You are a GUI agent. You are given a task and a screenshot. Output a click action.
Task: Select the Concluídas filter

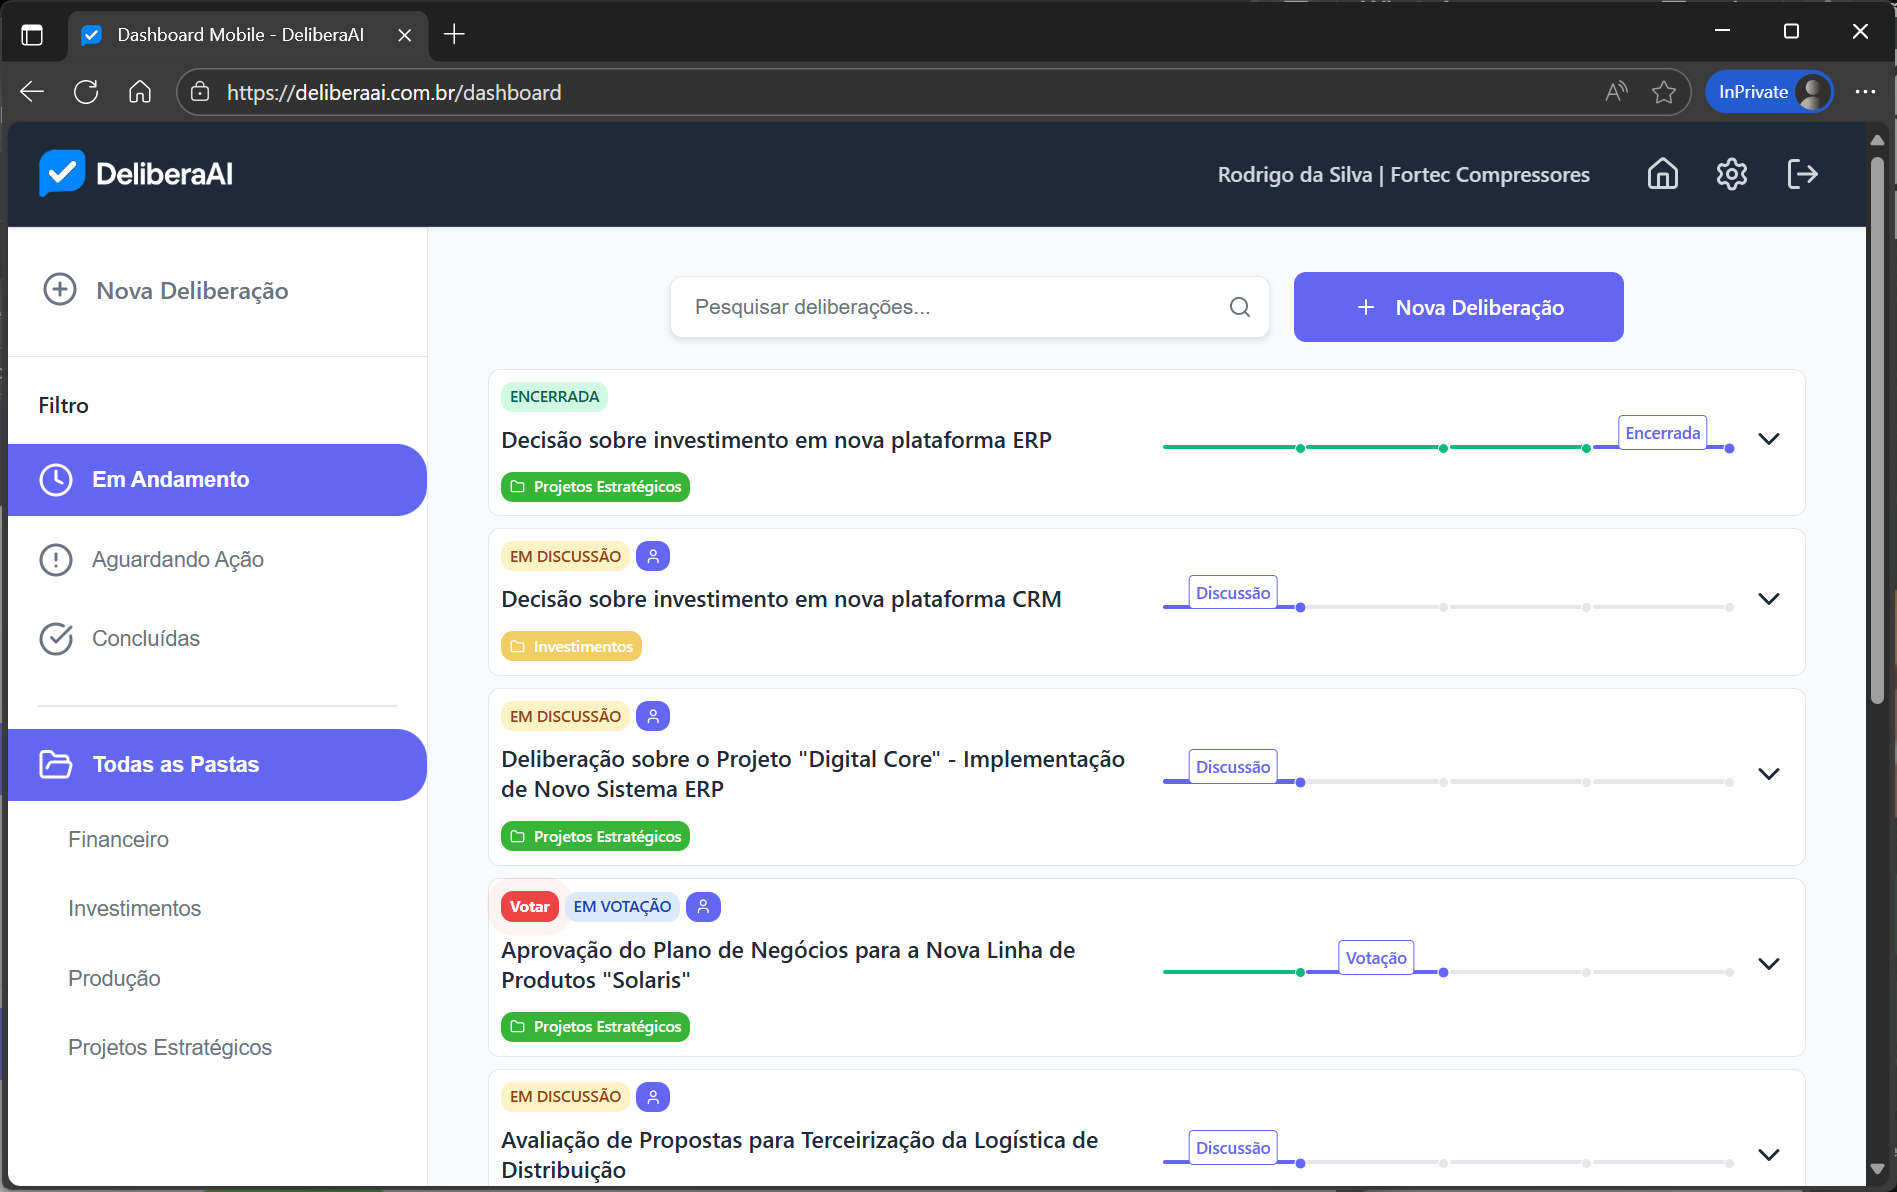146,639
